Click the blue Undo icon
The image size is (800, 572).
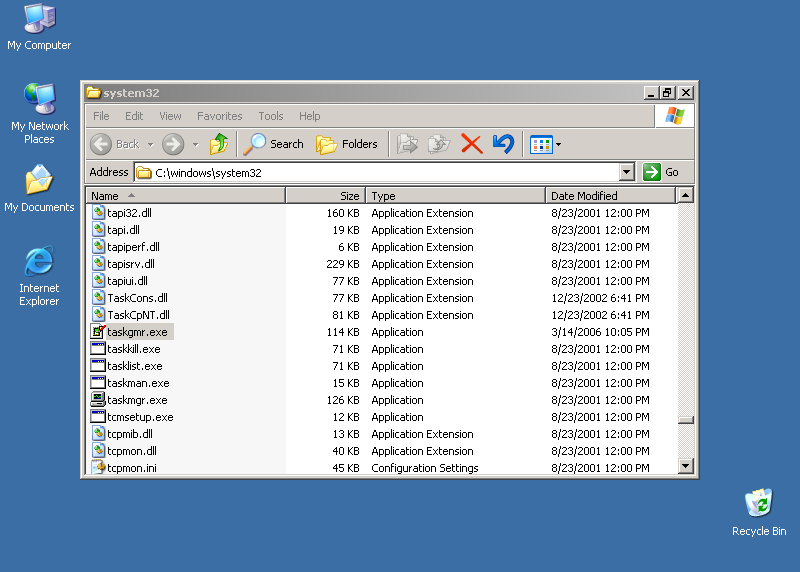pyautogui.click(x=504, y=144)
